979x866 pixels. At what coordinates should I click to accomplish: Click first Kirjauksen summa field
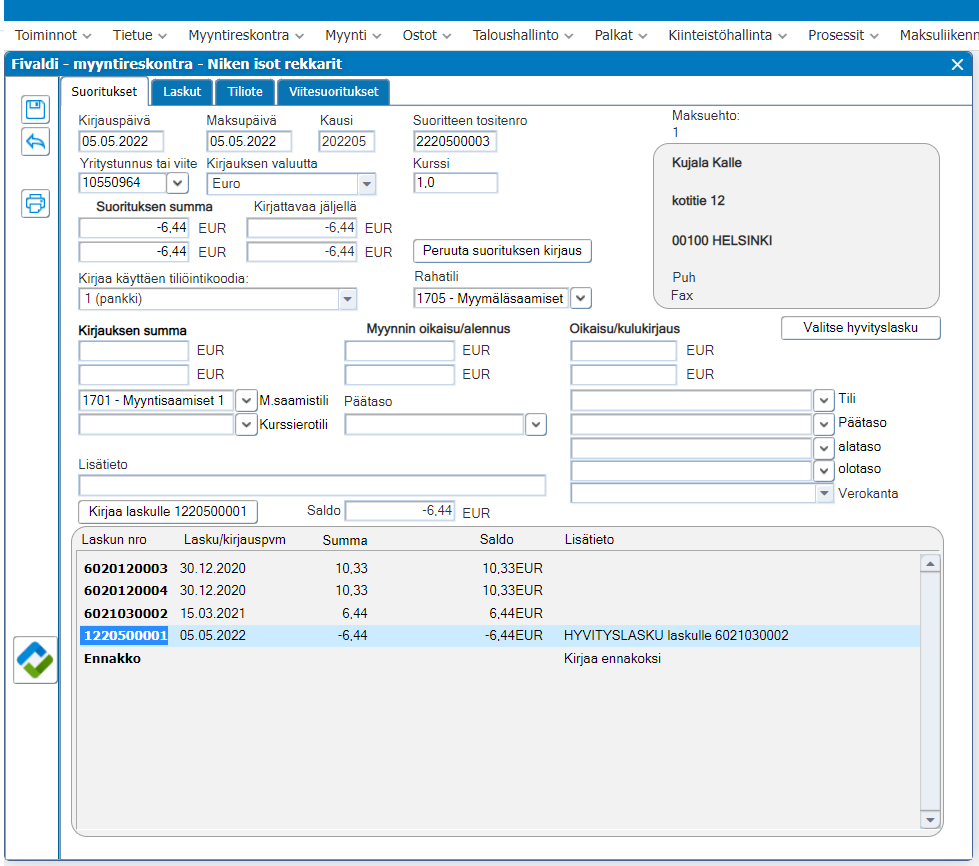(x=134, y=351)
